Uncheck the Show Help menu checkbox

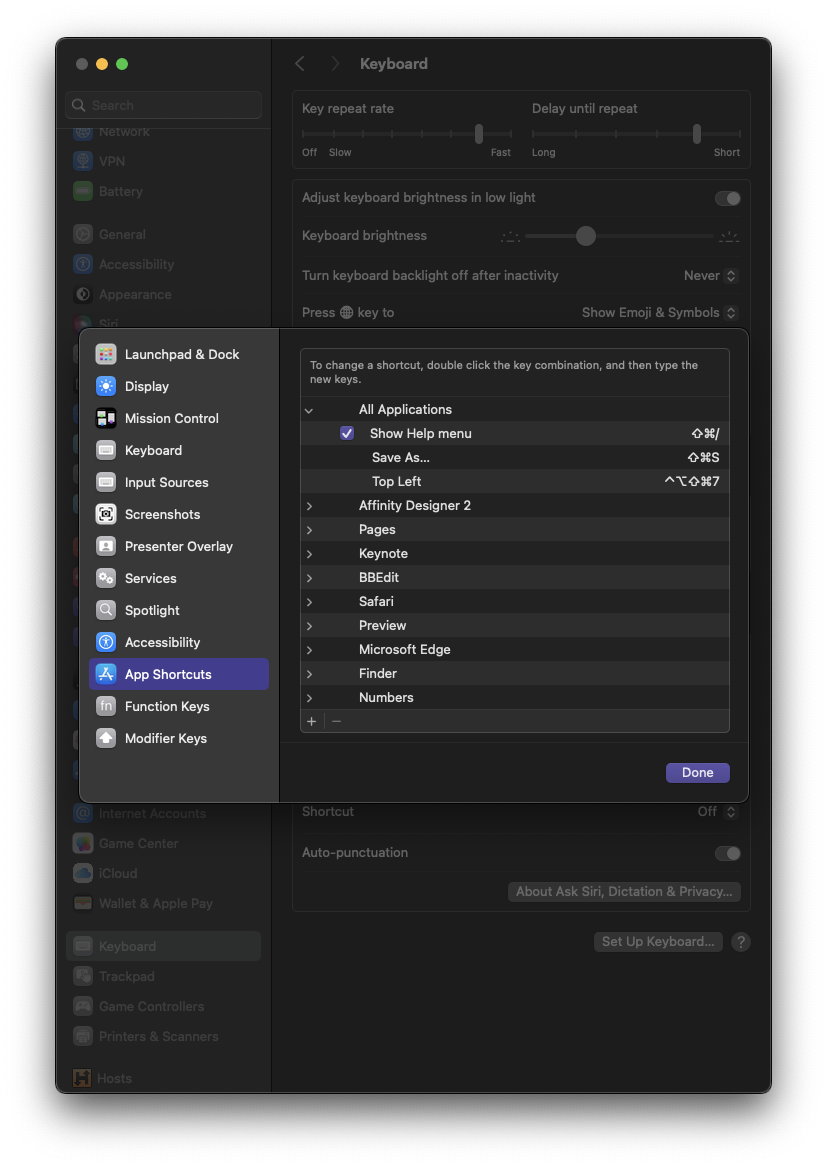tap(347, 433)
